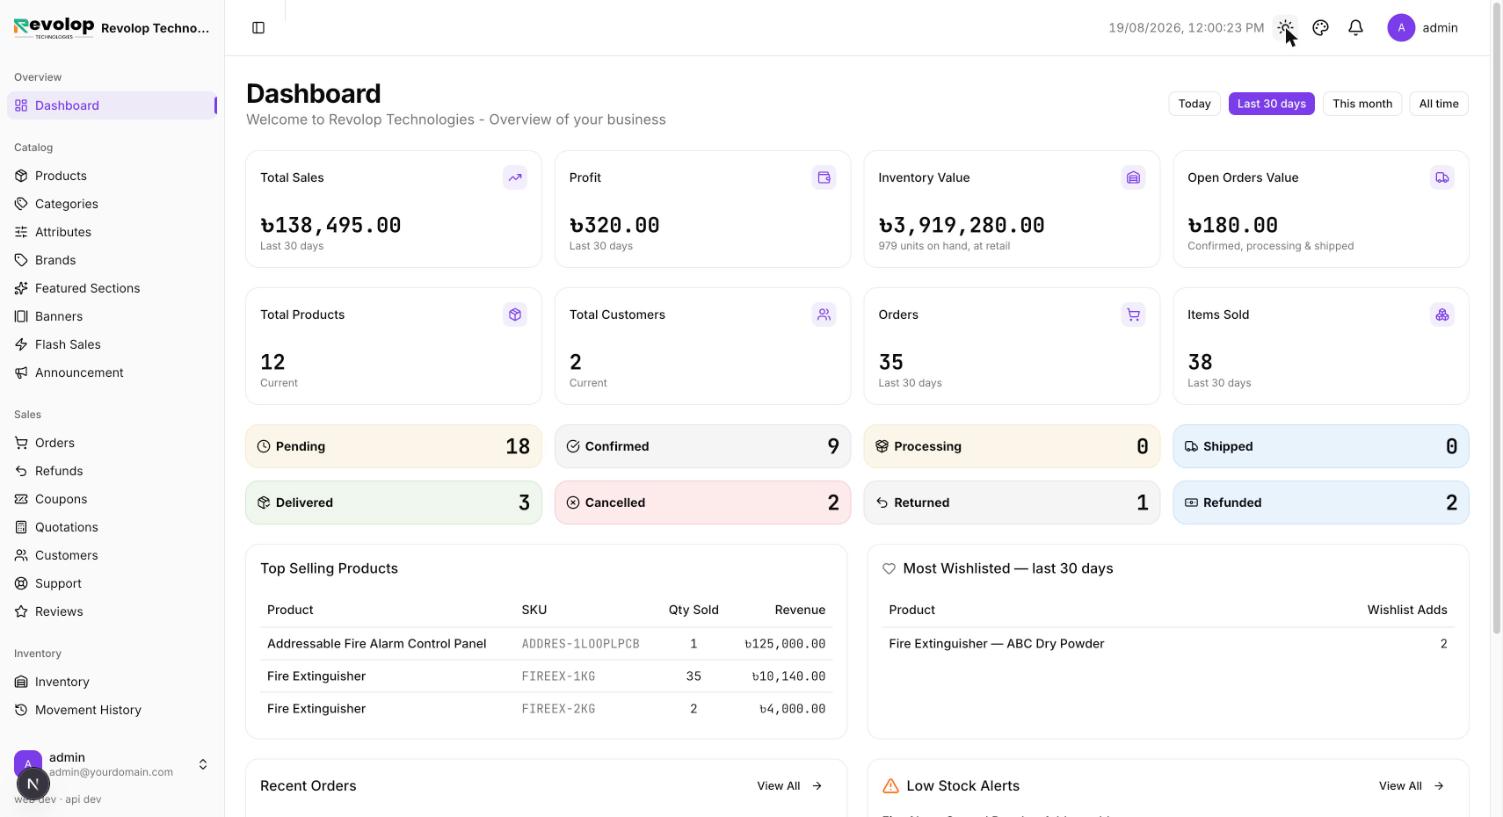1503x817 pixels.
Task: Go to Refunds page
Action: click(x=112, y=471)
